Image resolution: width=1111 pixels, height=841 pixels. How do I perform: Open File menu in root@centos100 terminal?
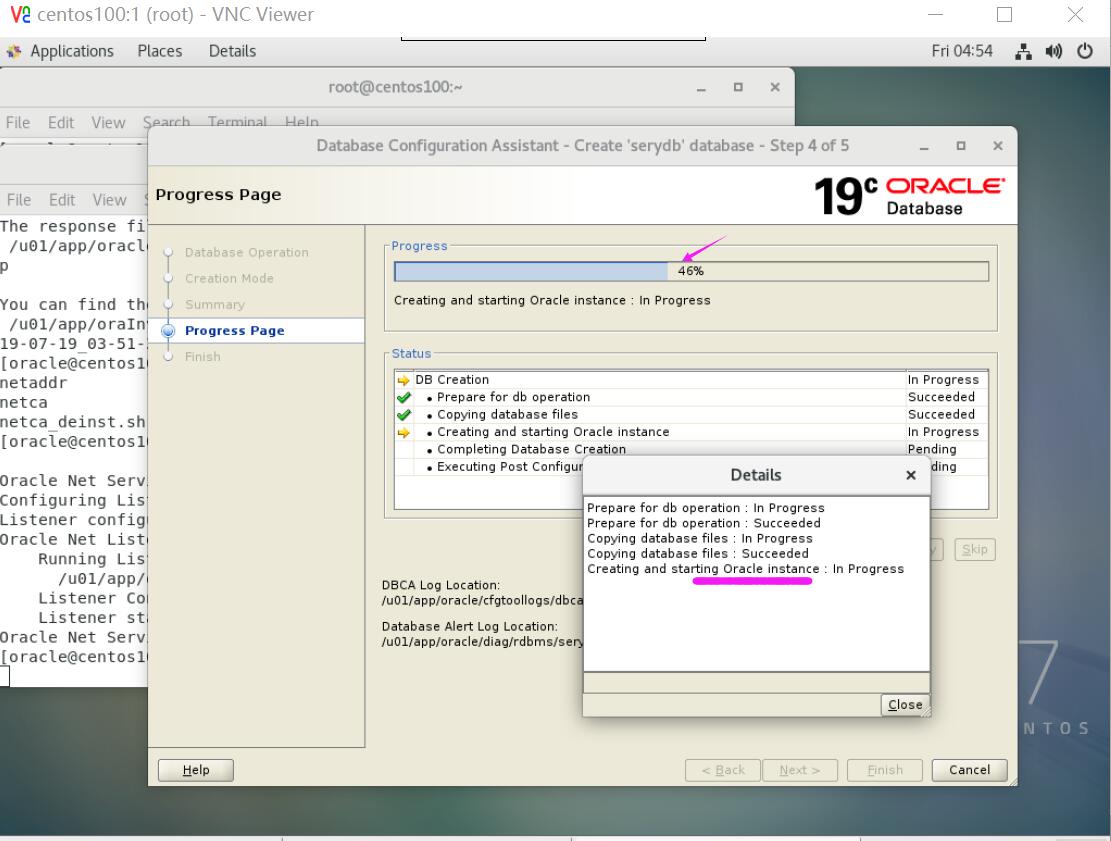point(18,123)
